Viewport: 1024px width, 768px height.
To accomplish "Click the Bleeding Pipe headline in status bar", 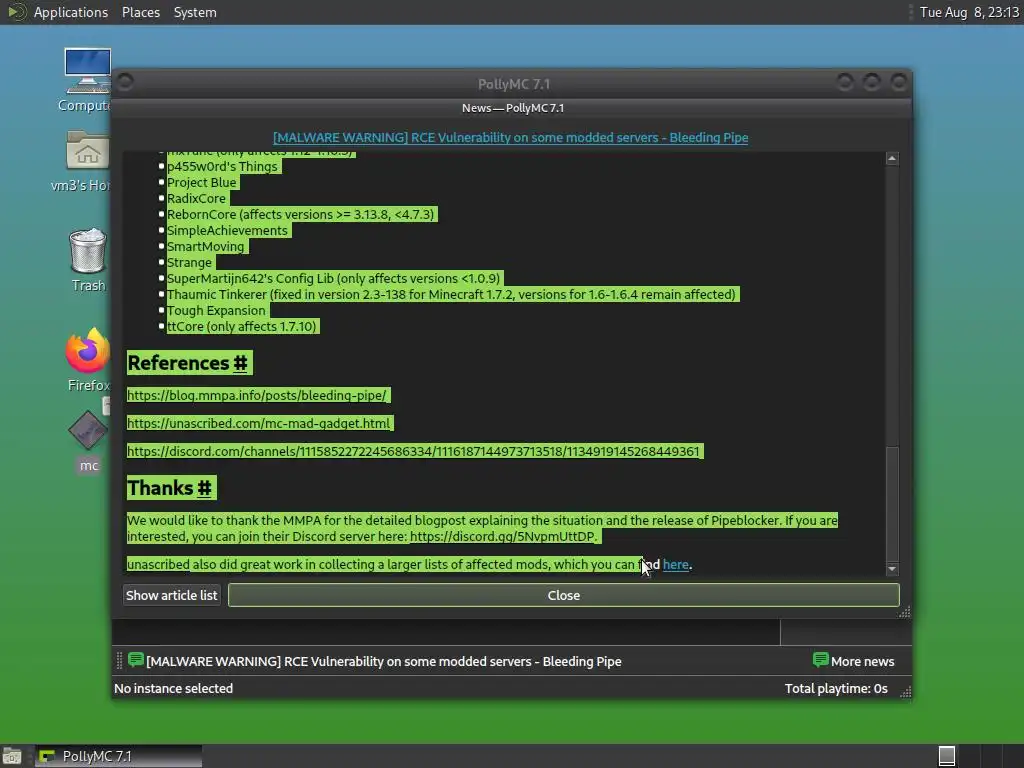I will (384, 661).
